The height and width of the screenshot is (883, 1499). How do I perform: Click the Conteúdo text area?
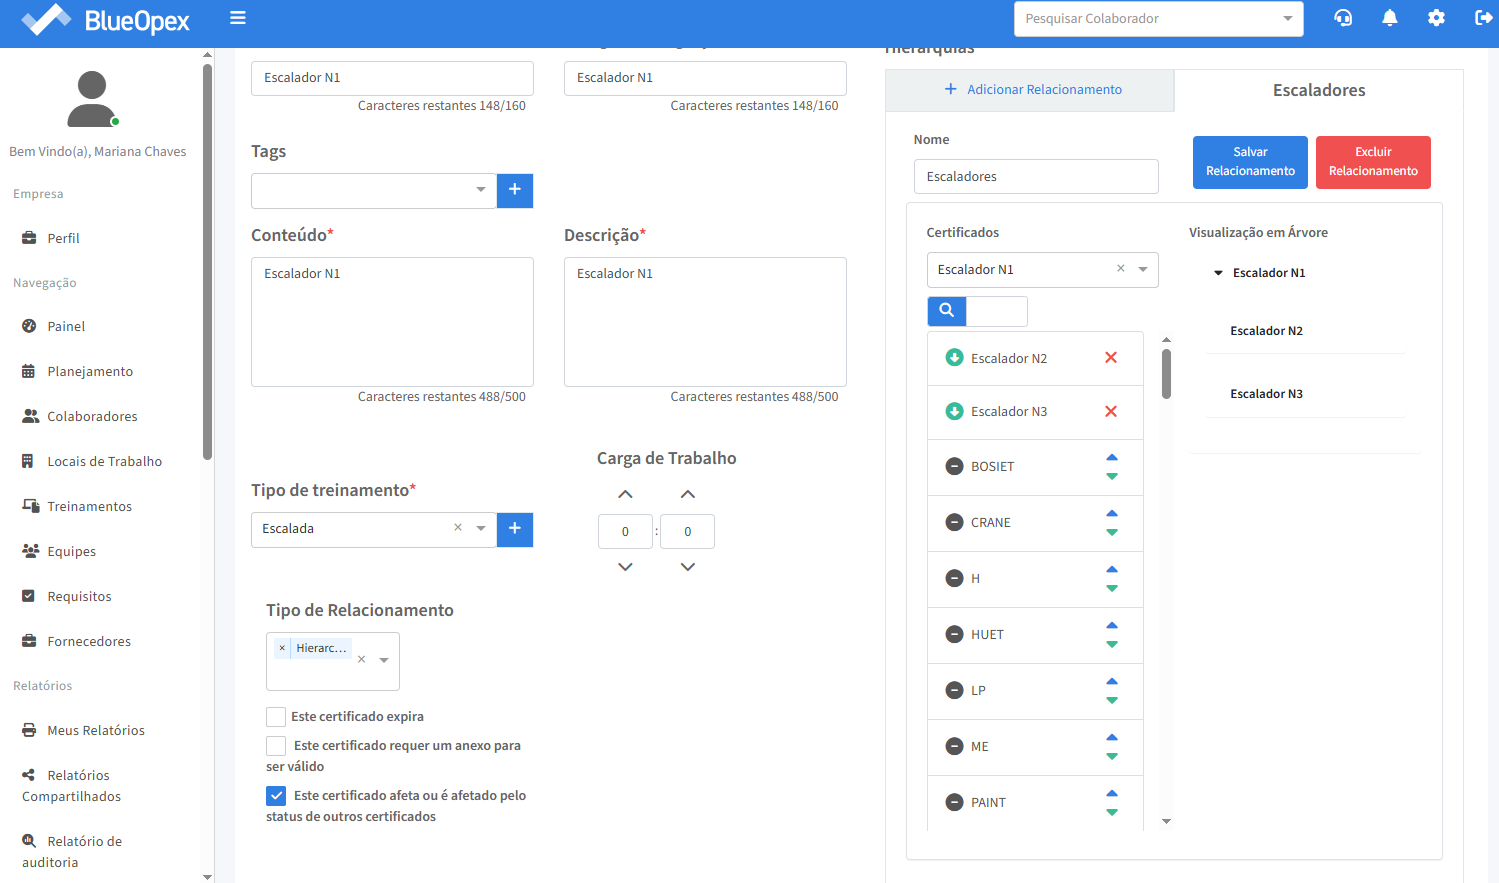click(x=392, y=322)
